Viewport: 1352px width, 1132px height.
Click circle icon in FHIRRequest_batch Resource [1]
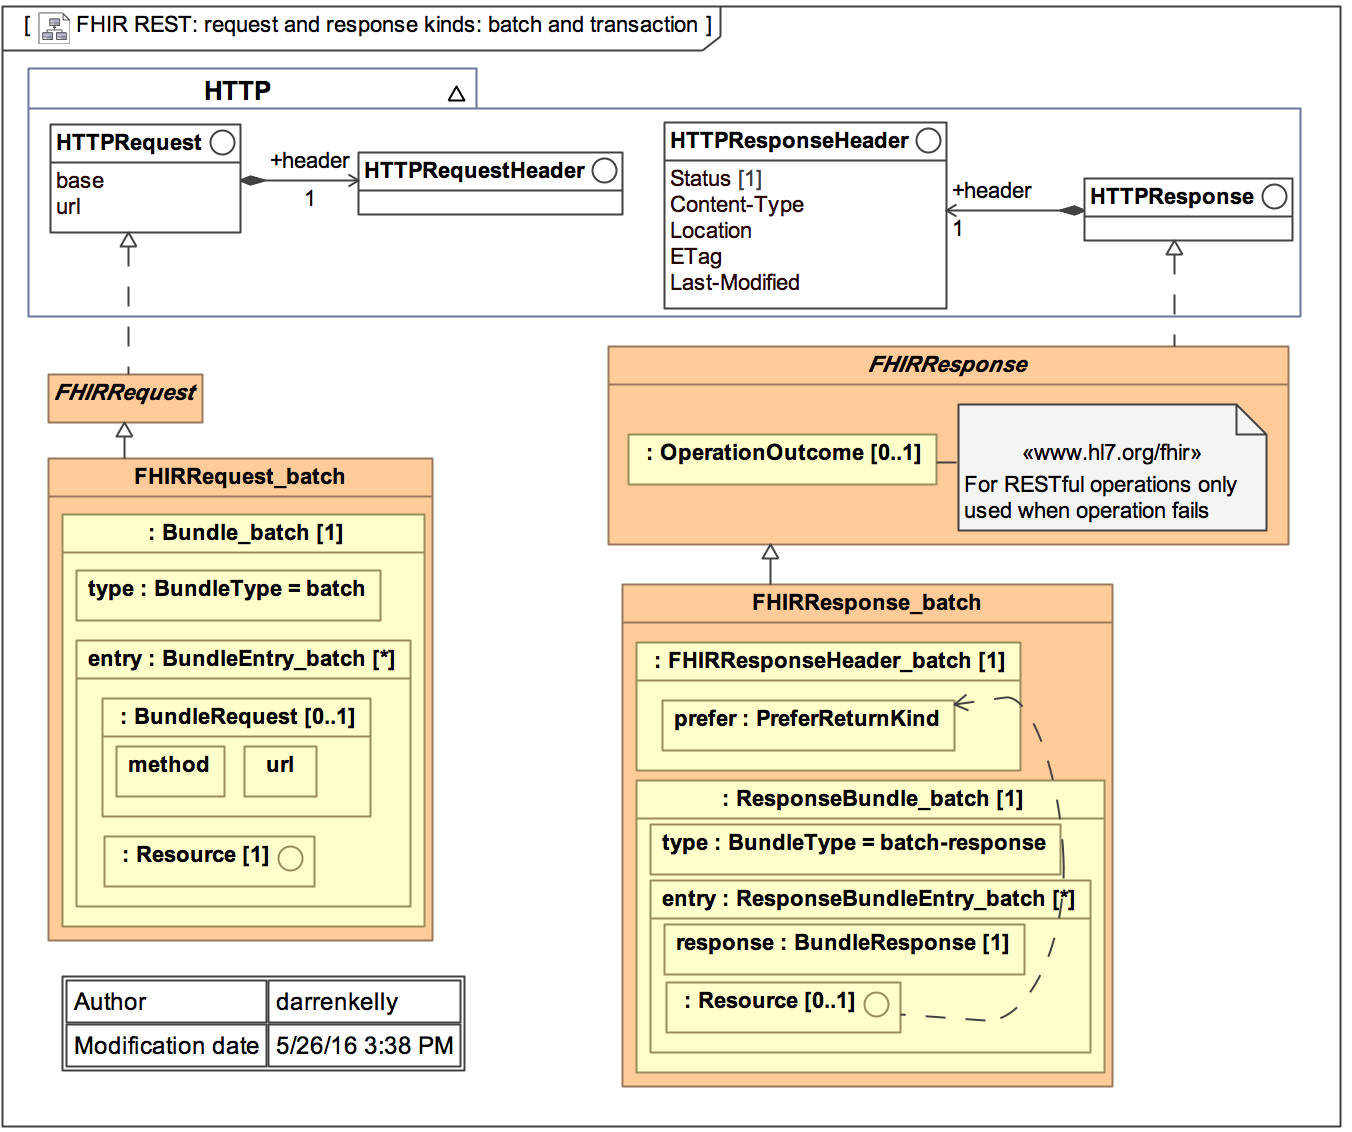[290, 858]
